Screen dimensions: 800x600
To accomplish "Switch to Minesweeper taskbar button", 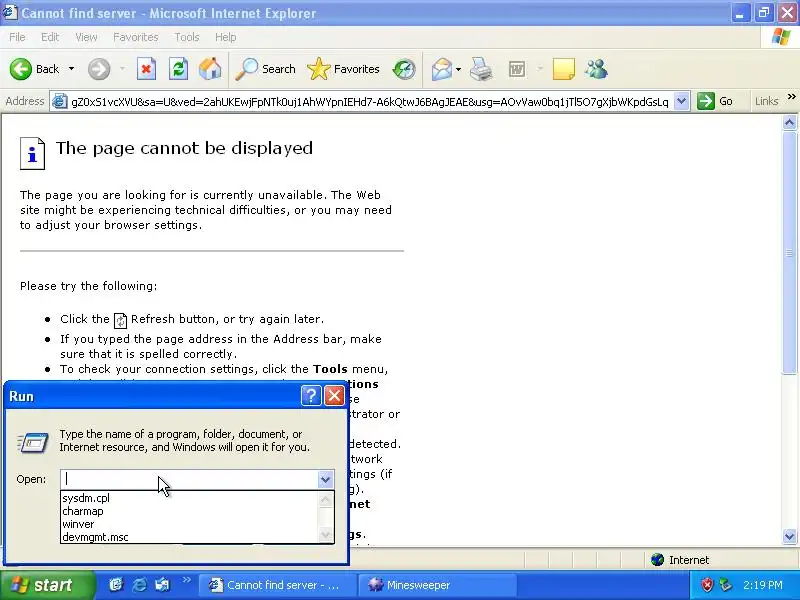I will (438, 585).
